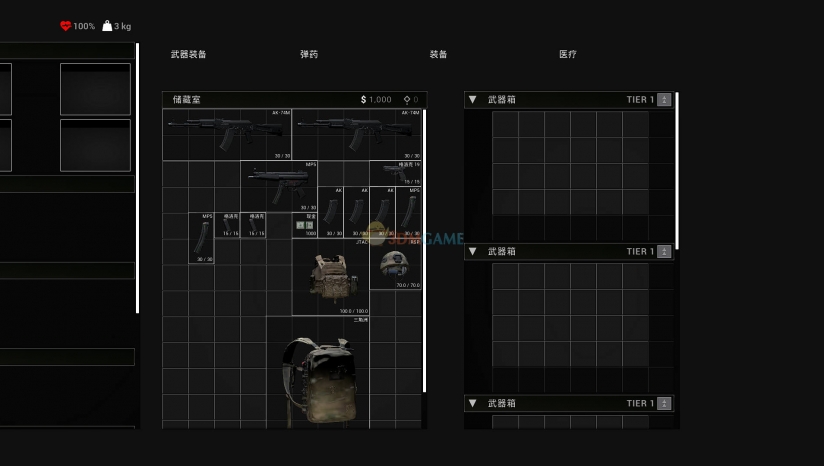Select the second AK-74M rifle beside the scrollbar

tap(356, 134)
